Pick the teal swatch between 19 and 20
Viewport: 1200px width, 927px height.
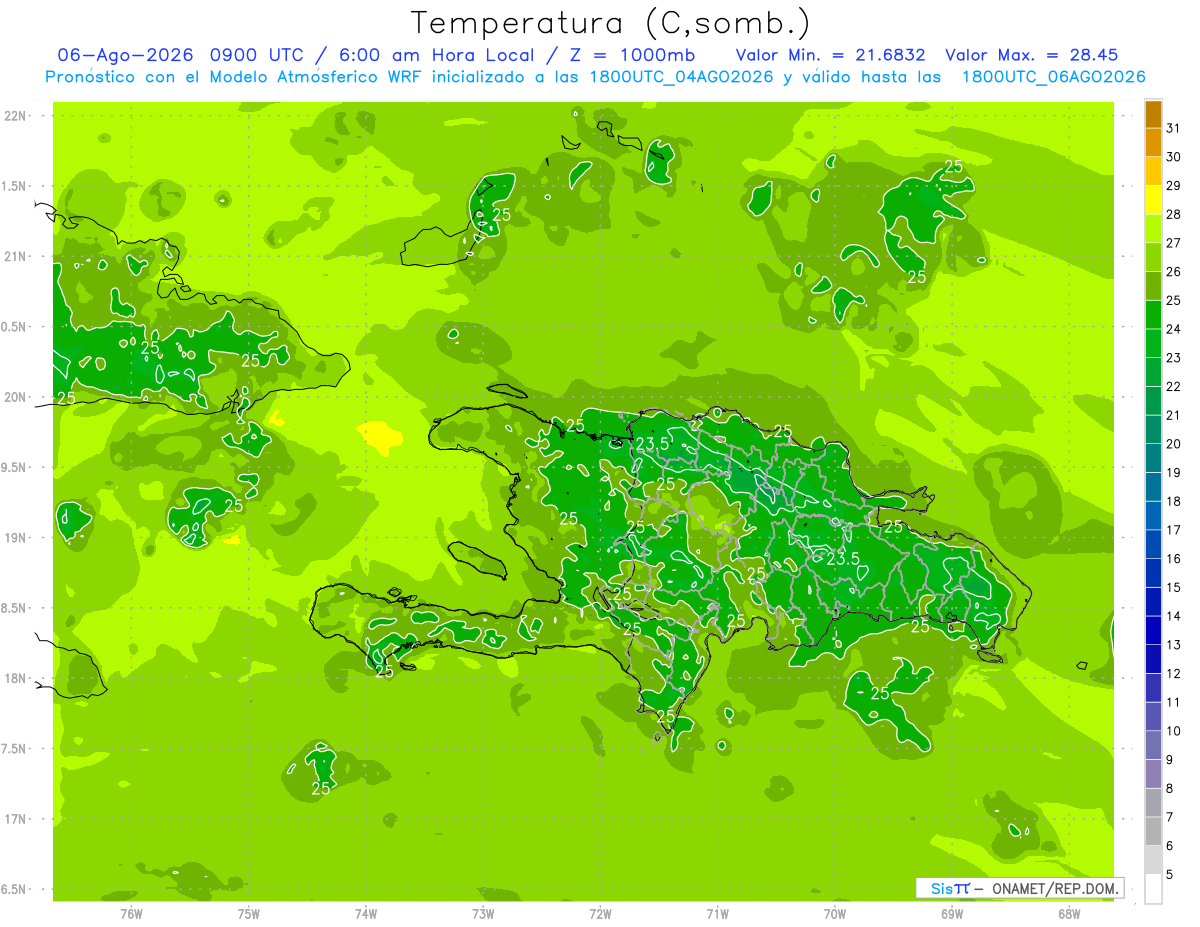pos(1153,458)
